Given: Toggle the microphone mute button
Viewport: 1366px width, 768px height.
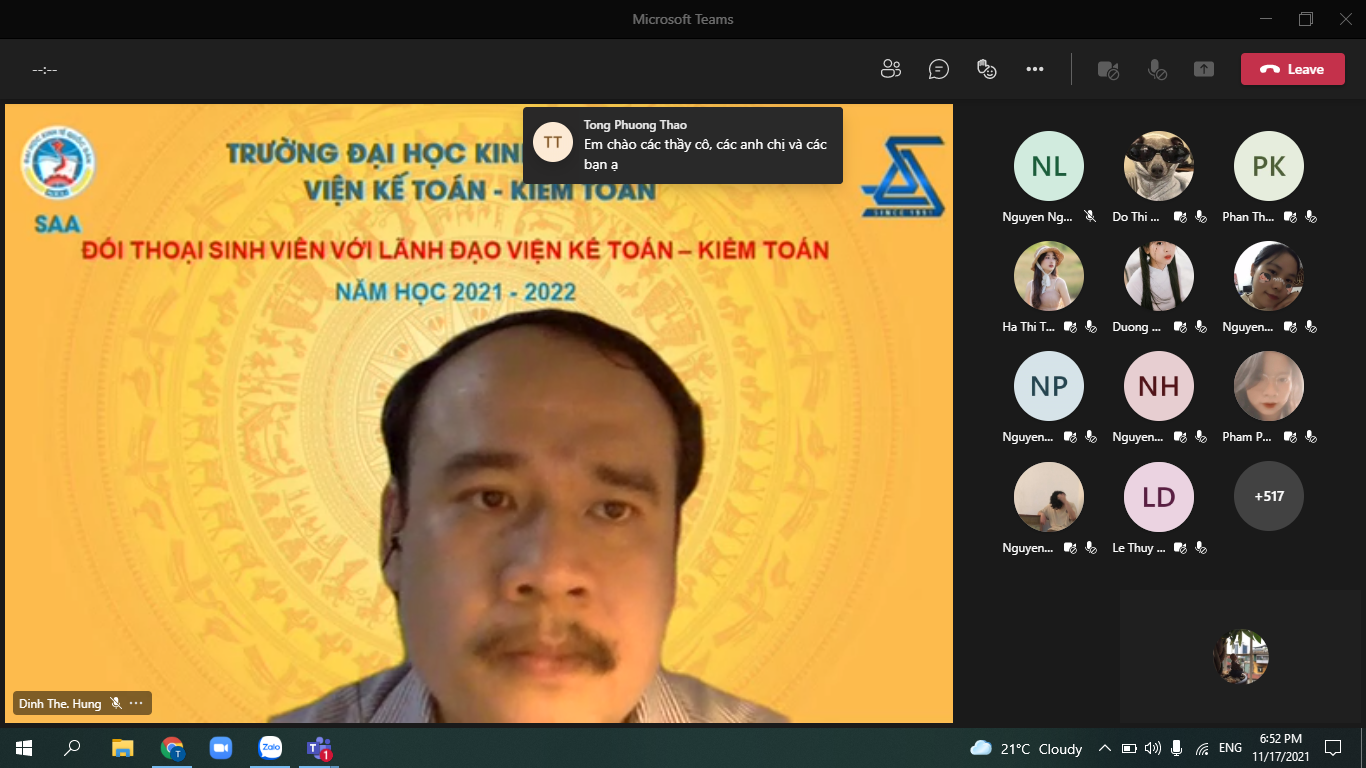Looking at the screenshot, I should point(1156,69).
